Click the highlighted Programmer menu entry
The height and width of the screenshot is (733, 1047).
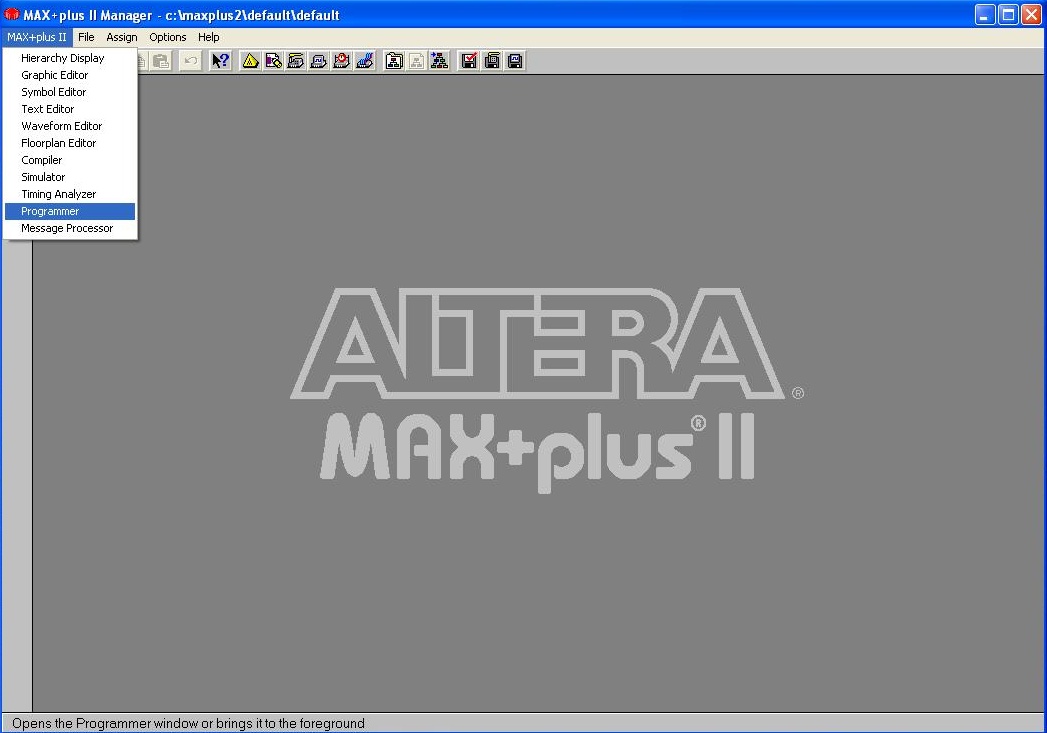click(70, 212)
